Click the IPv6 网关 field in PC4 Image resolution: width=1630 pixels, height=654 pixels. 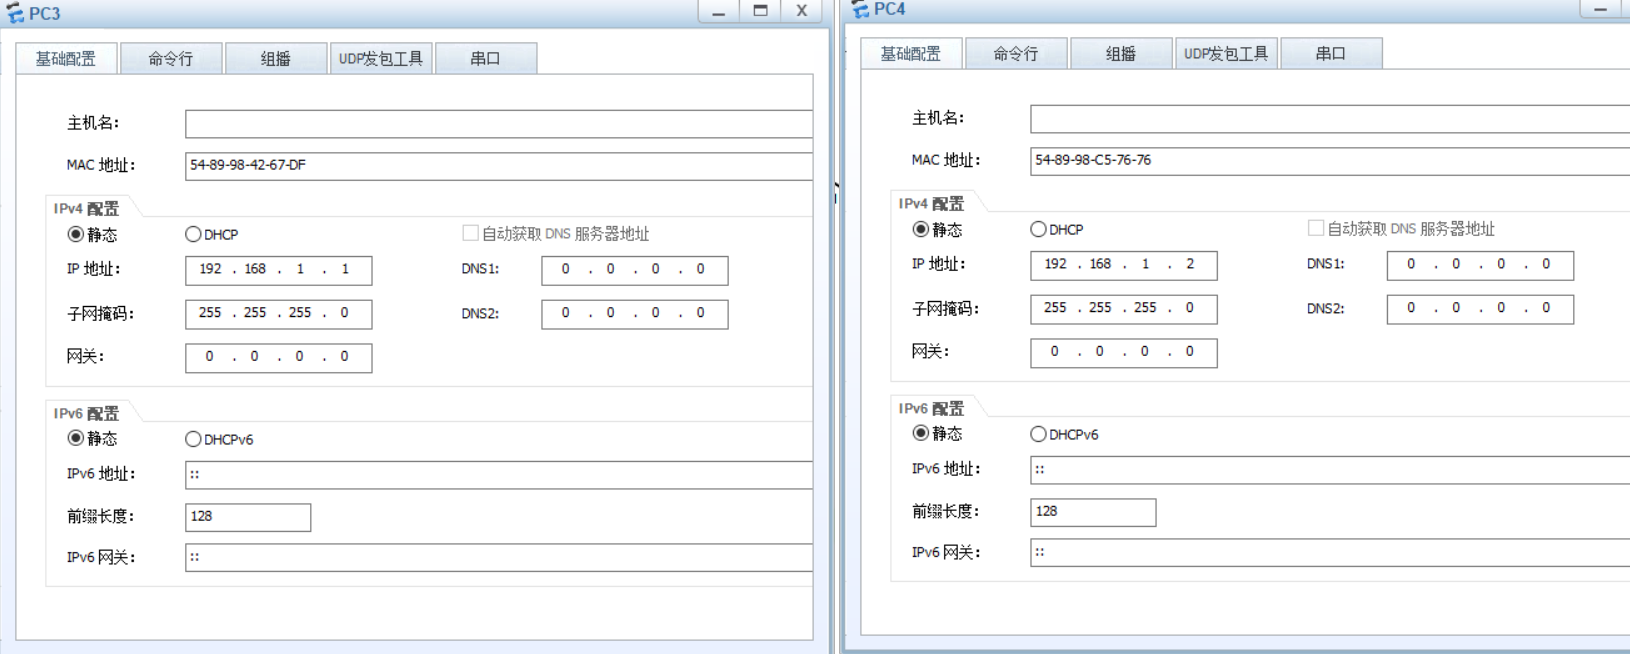1330,552
